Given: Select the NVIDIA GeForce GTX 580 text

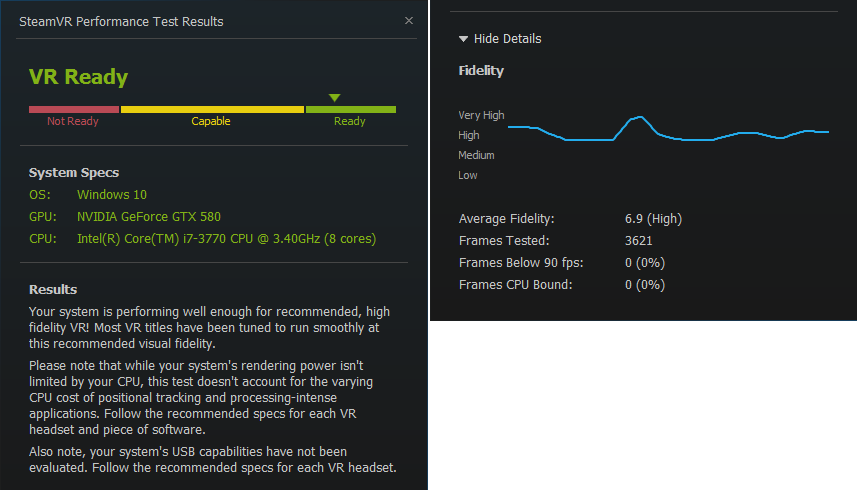Looking at the screenshot, I should [148, 217].
